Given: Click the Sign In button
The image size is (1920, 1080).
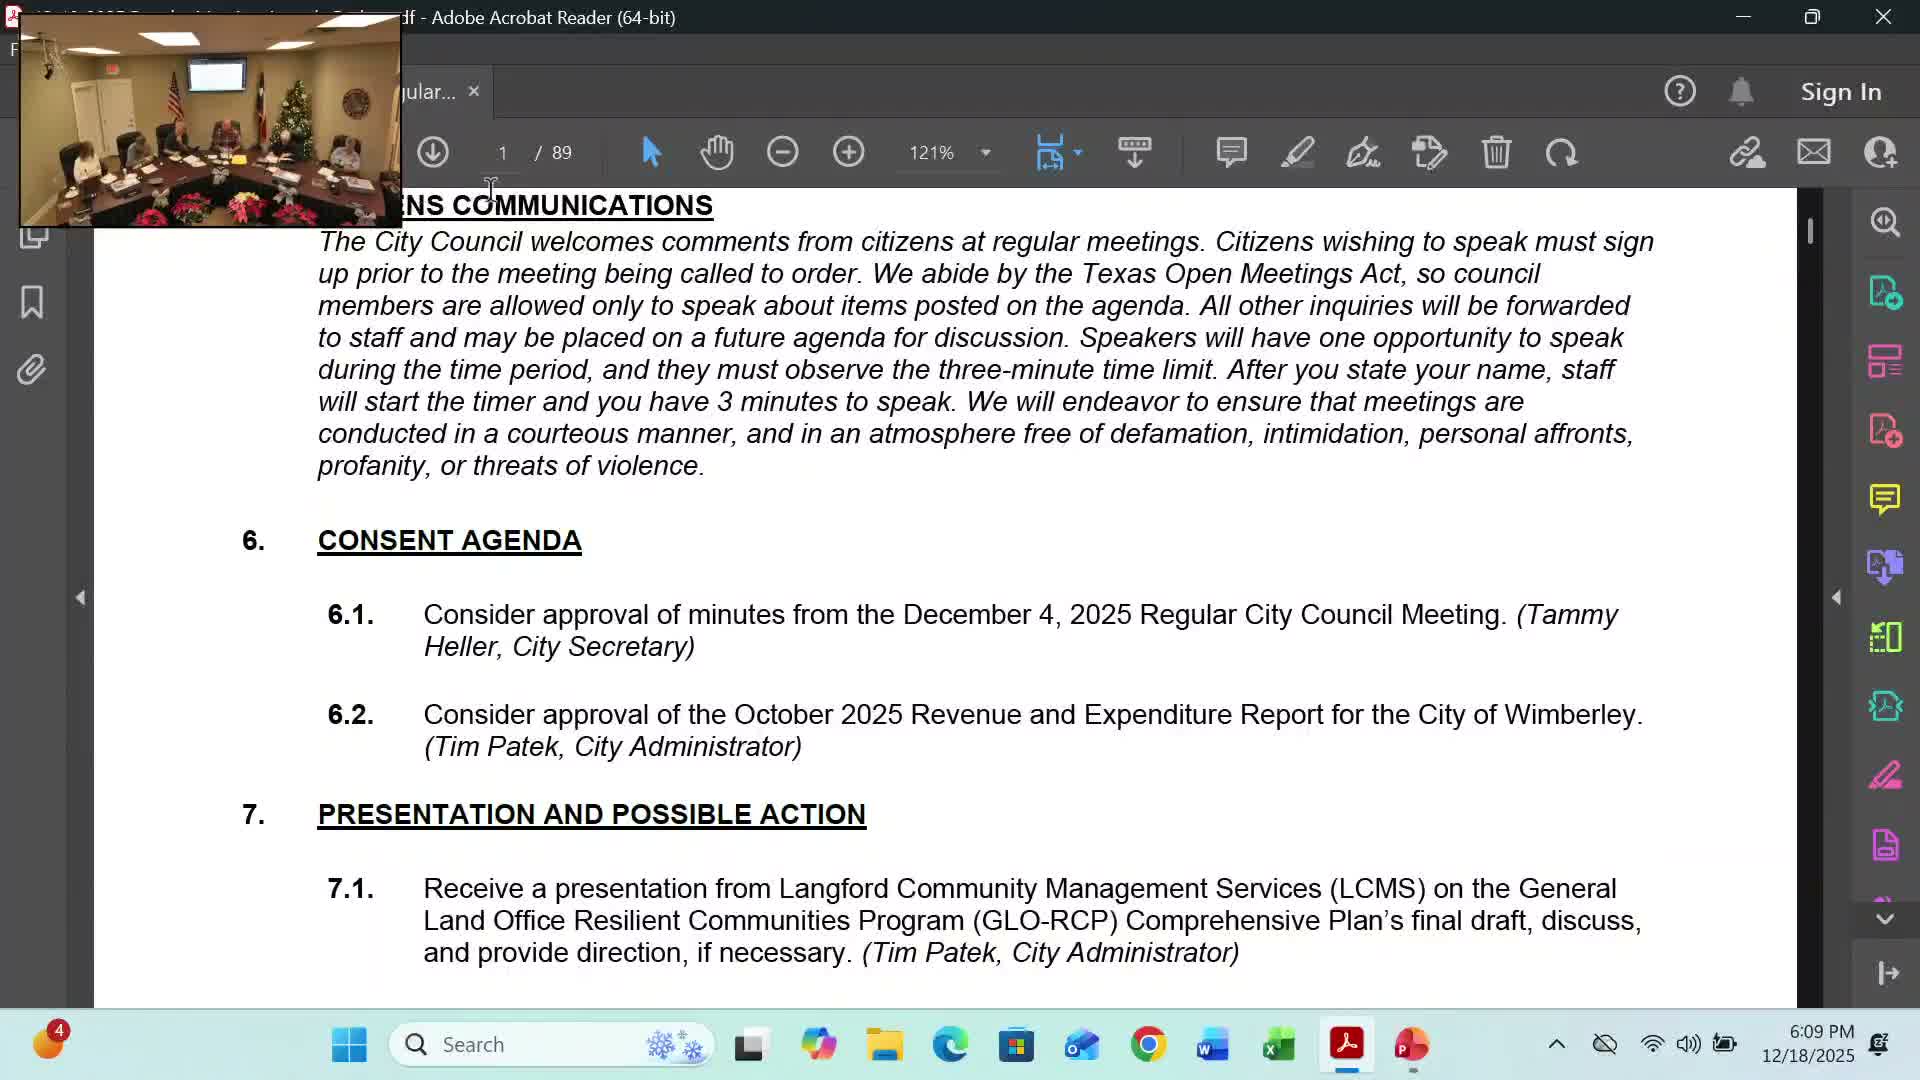Looking at the screenshot, I should 1840,92.
